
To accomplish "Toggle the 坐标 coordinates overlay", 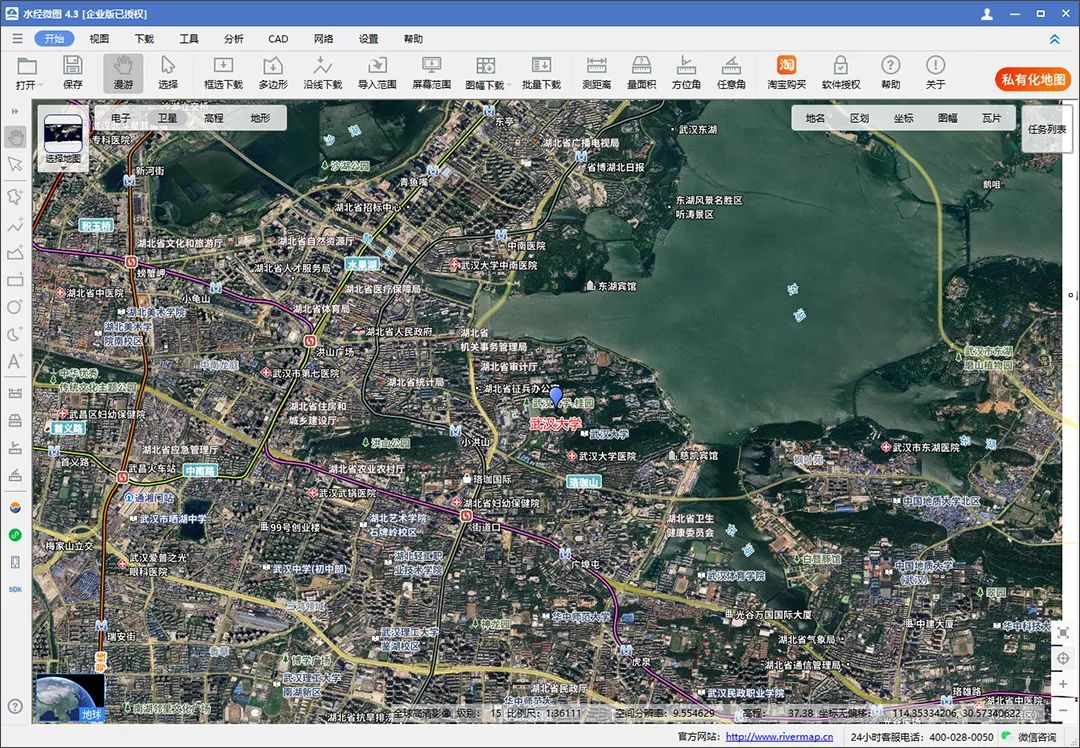I will 904,118.
